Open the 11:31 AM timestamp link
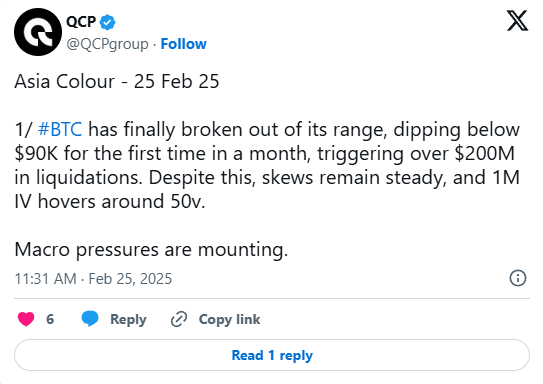The image size is (543, 384). click(x=45, y=279)
